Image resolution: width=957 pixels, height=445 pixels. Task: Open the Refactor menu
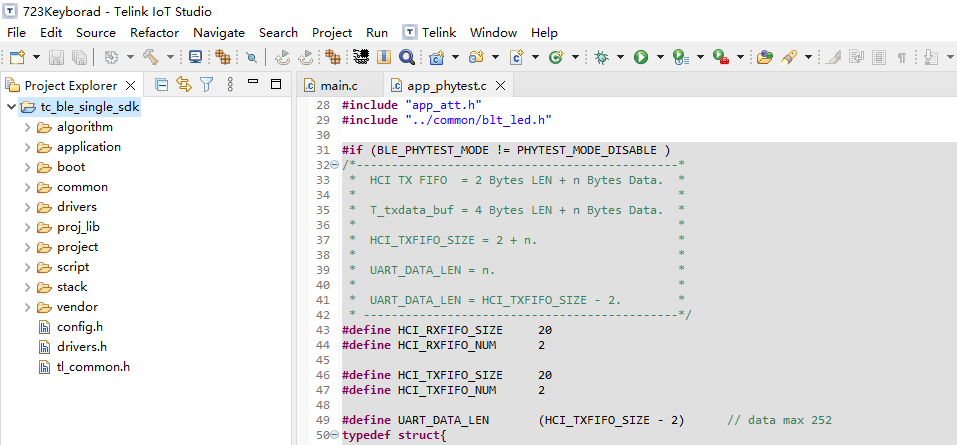pyautogui.click(x=154, y=32)
